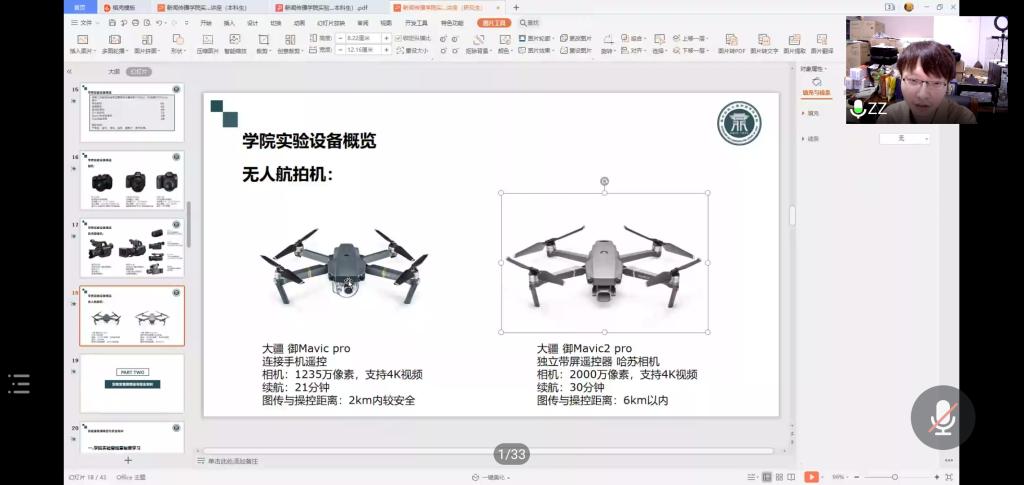Click the Picture Translate (图片翻译) icon
Screen dimensions: 1024x485
coord(821,43)
